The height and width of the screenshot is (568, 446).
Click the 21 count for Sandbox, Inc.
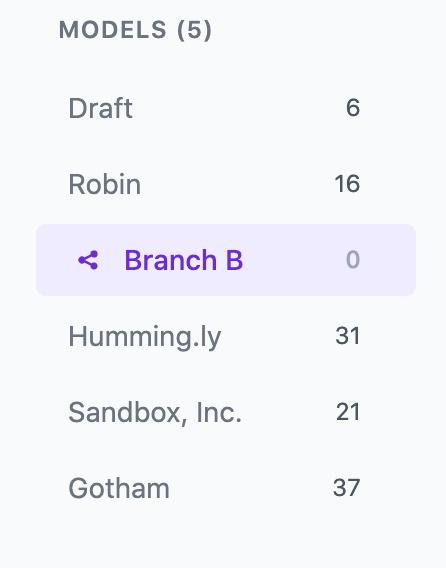(x=348, y=412)
